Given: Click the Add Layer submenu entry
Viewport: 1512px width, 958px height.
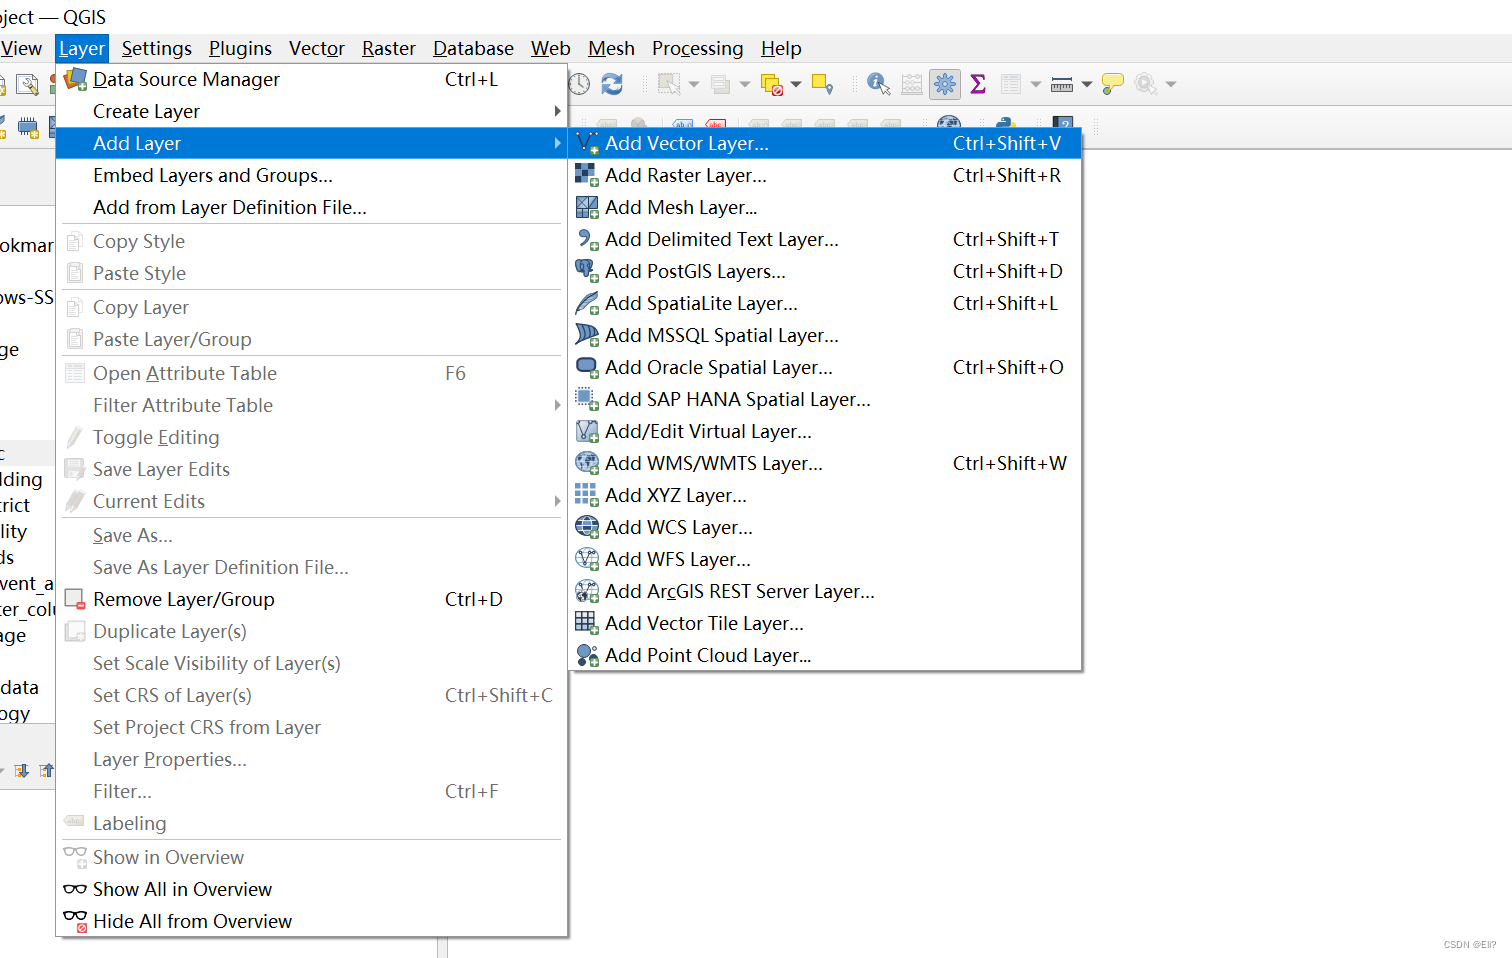Looking at the screenshot, I should [311, 143].
